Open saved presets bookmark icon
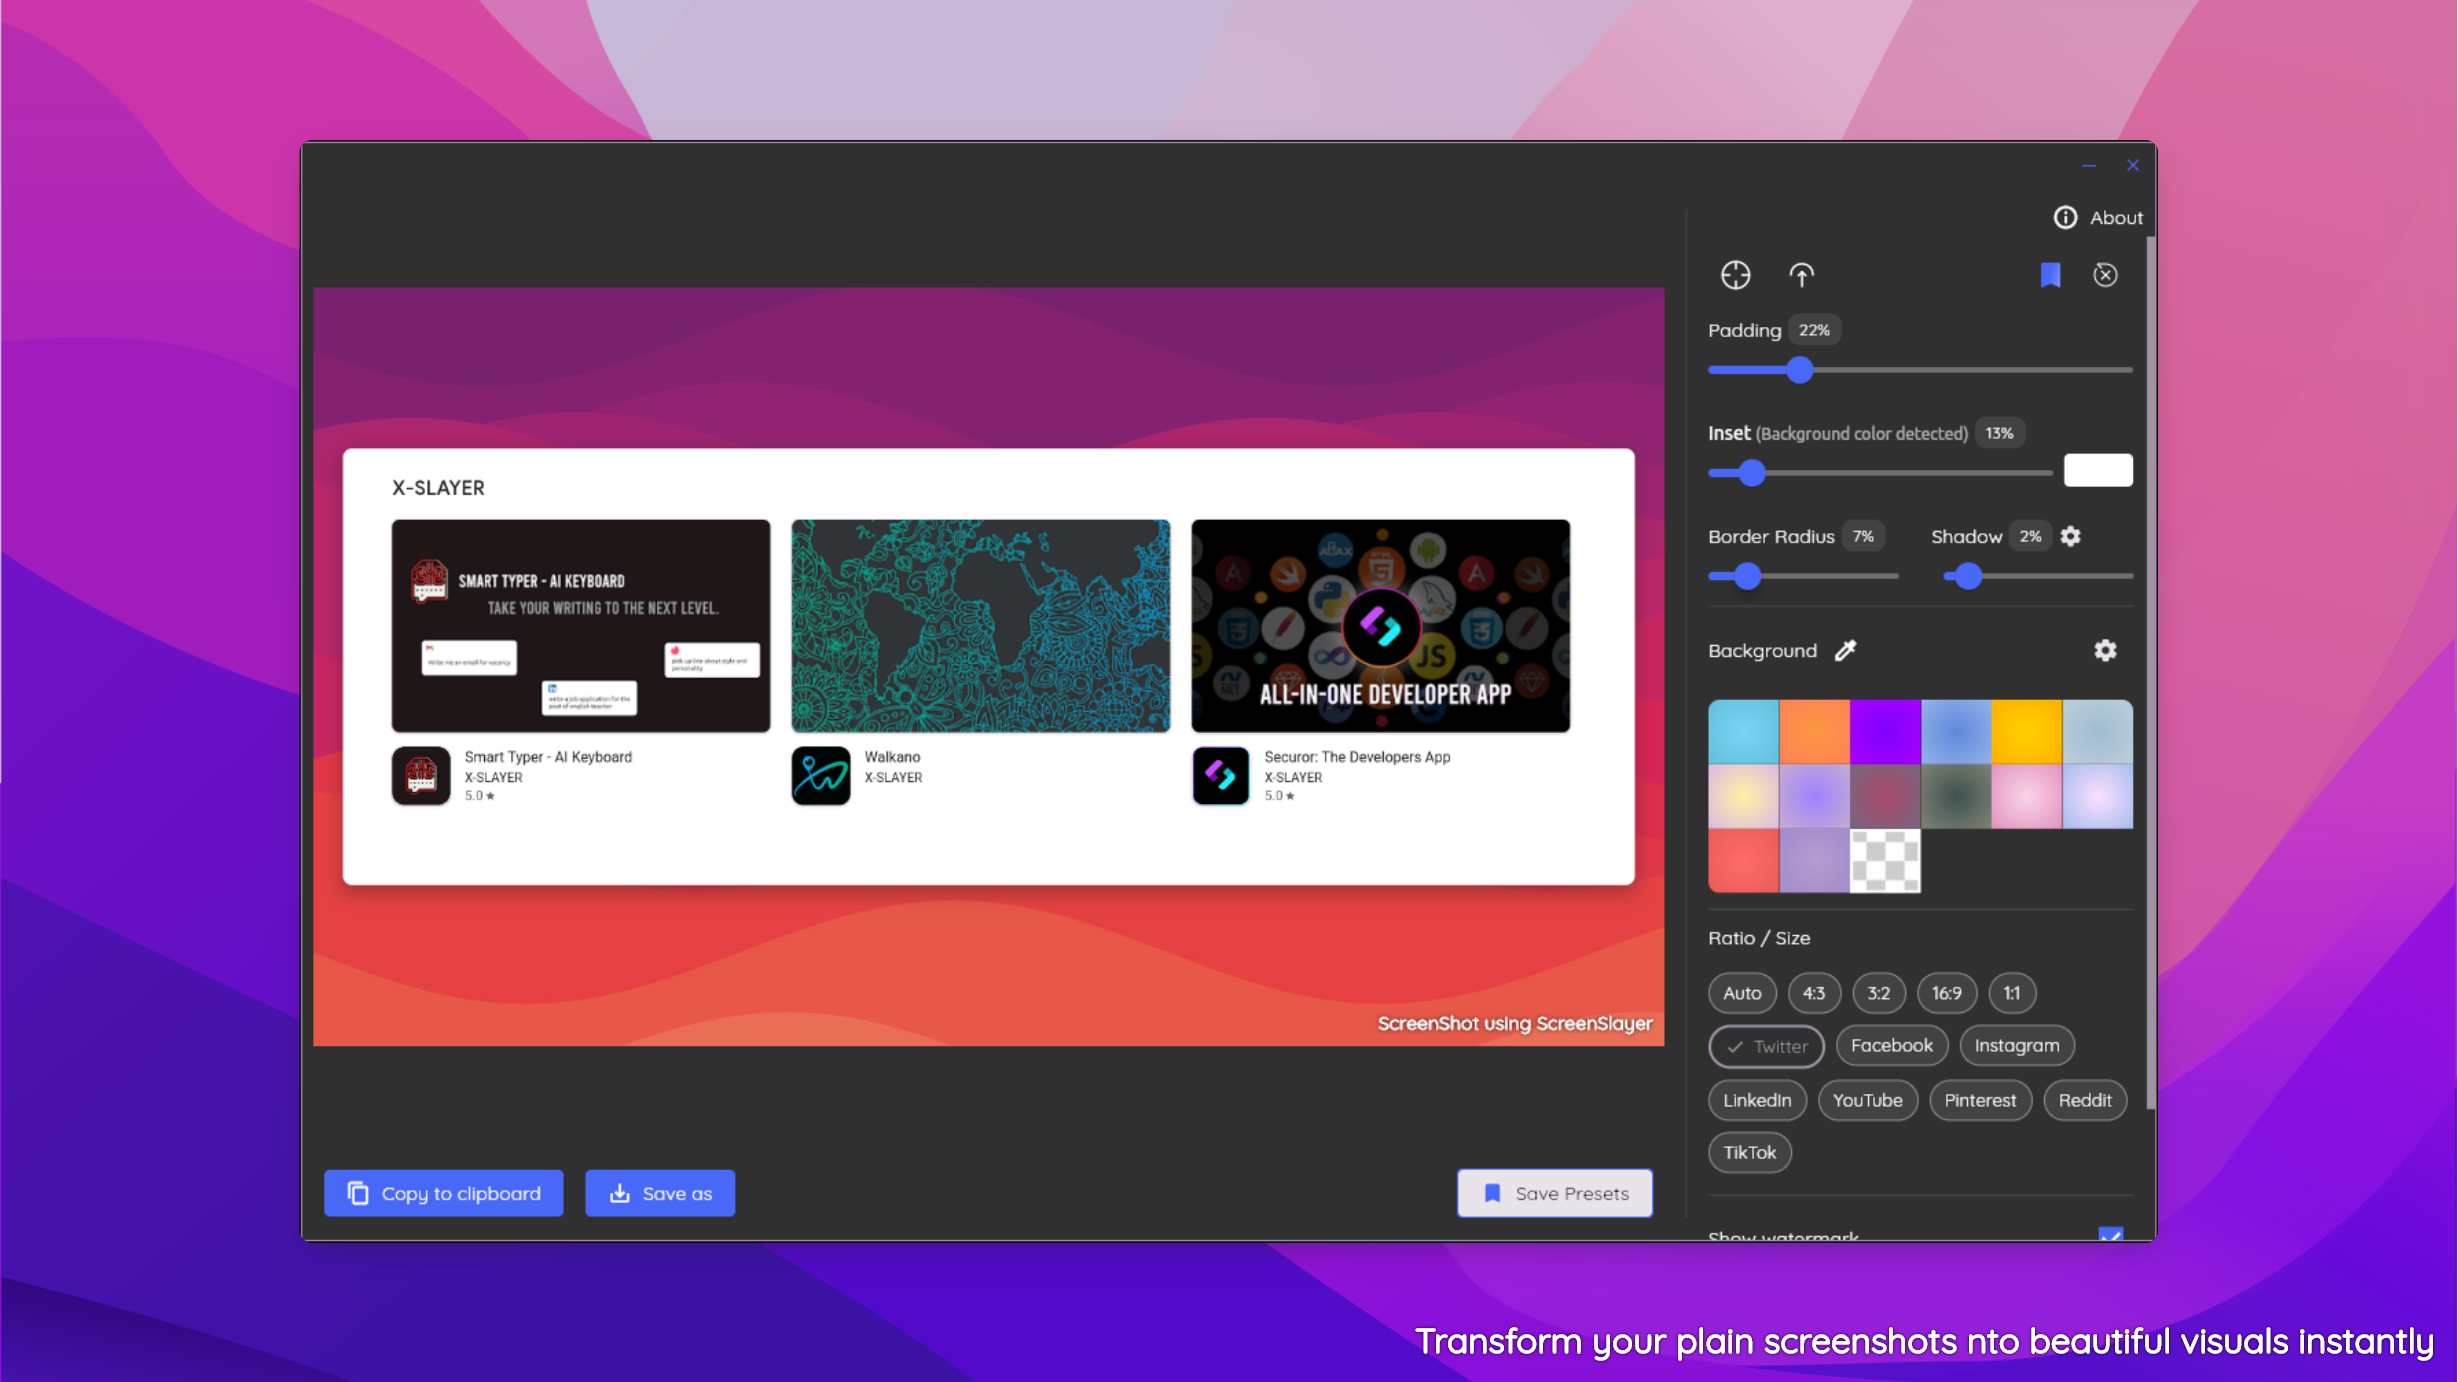This screenshot has width=2458, height=1382. [x=2050, y=275]
